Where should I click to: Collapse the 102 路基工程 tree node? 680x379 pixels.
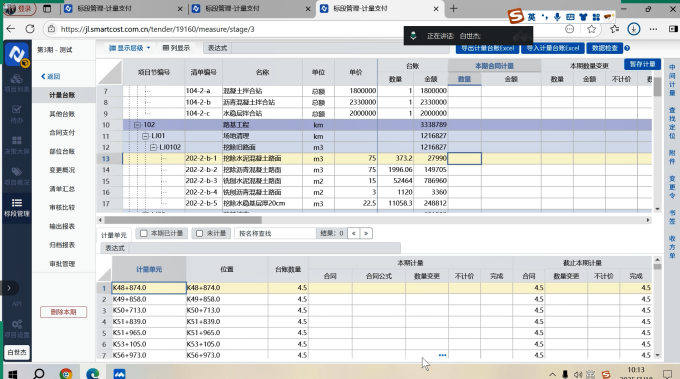click(137, 125)
